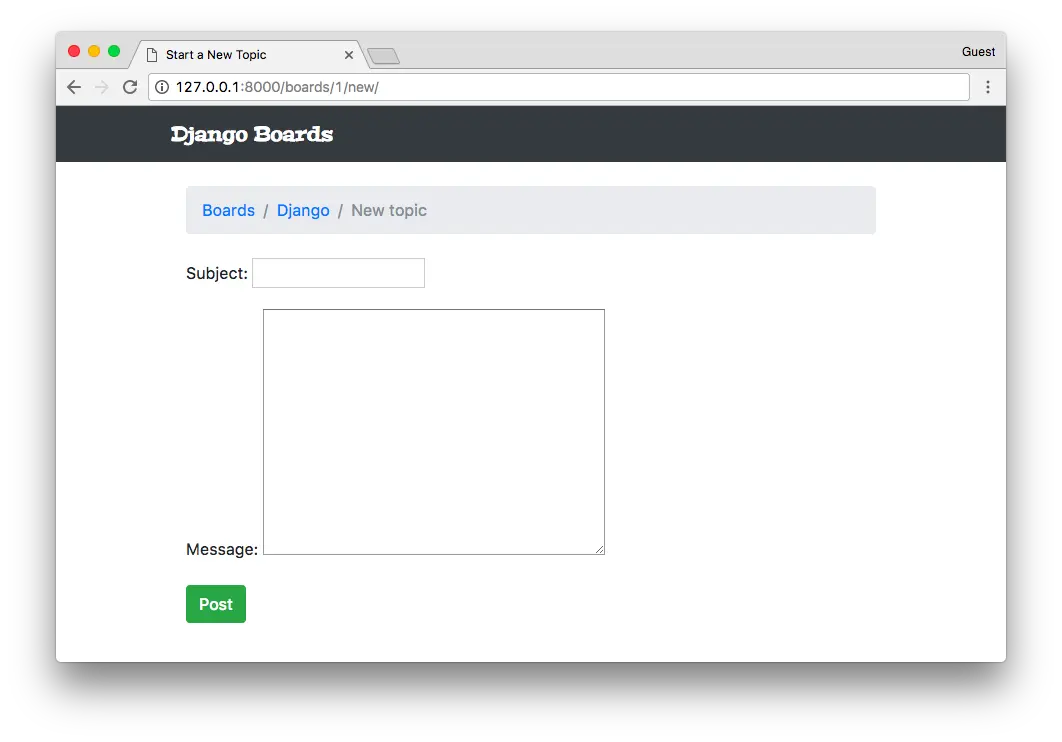Focus the address bar URL
Viewport: 1062px width, 742px height.
(x=559, y=87)
